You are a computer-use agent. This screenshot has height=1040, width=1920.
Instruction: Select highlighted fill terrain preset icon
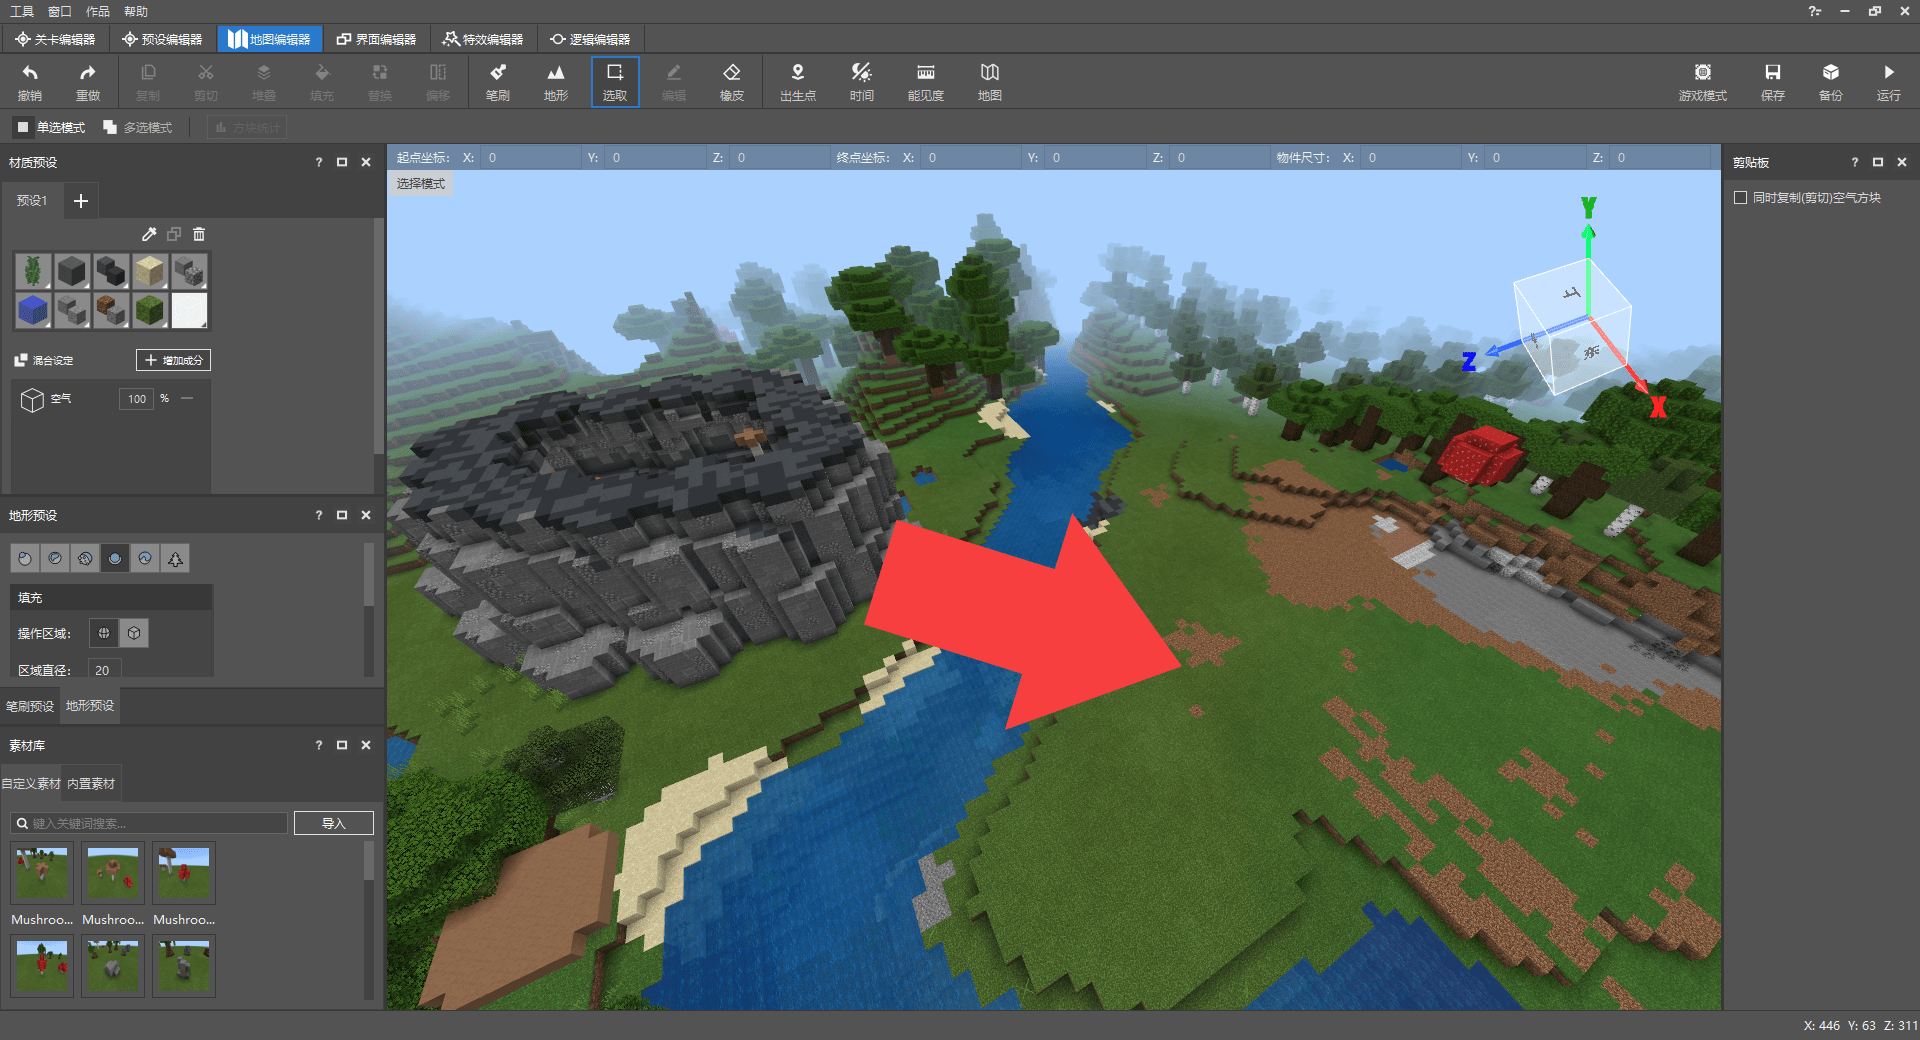[x=115, y=559]
